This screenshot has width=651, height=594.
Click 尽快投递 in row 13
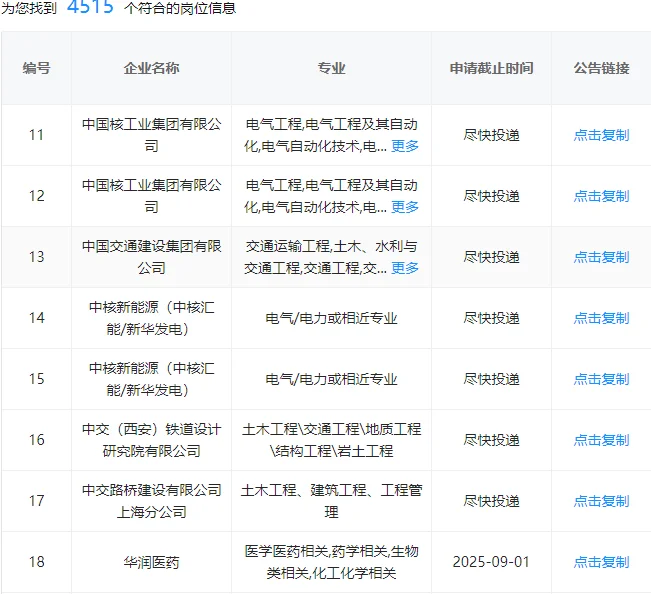492,257
